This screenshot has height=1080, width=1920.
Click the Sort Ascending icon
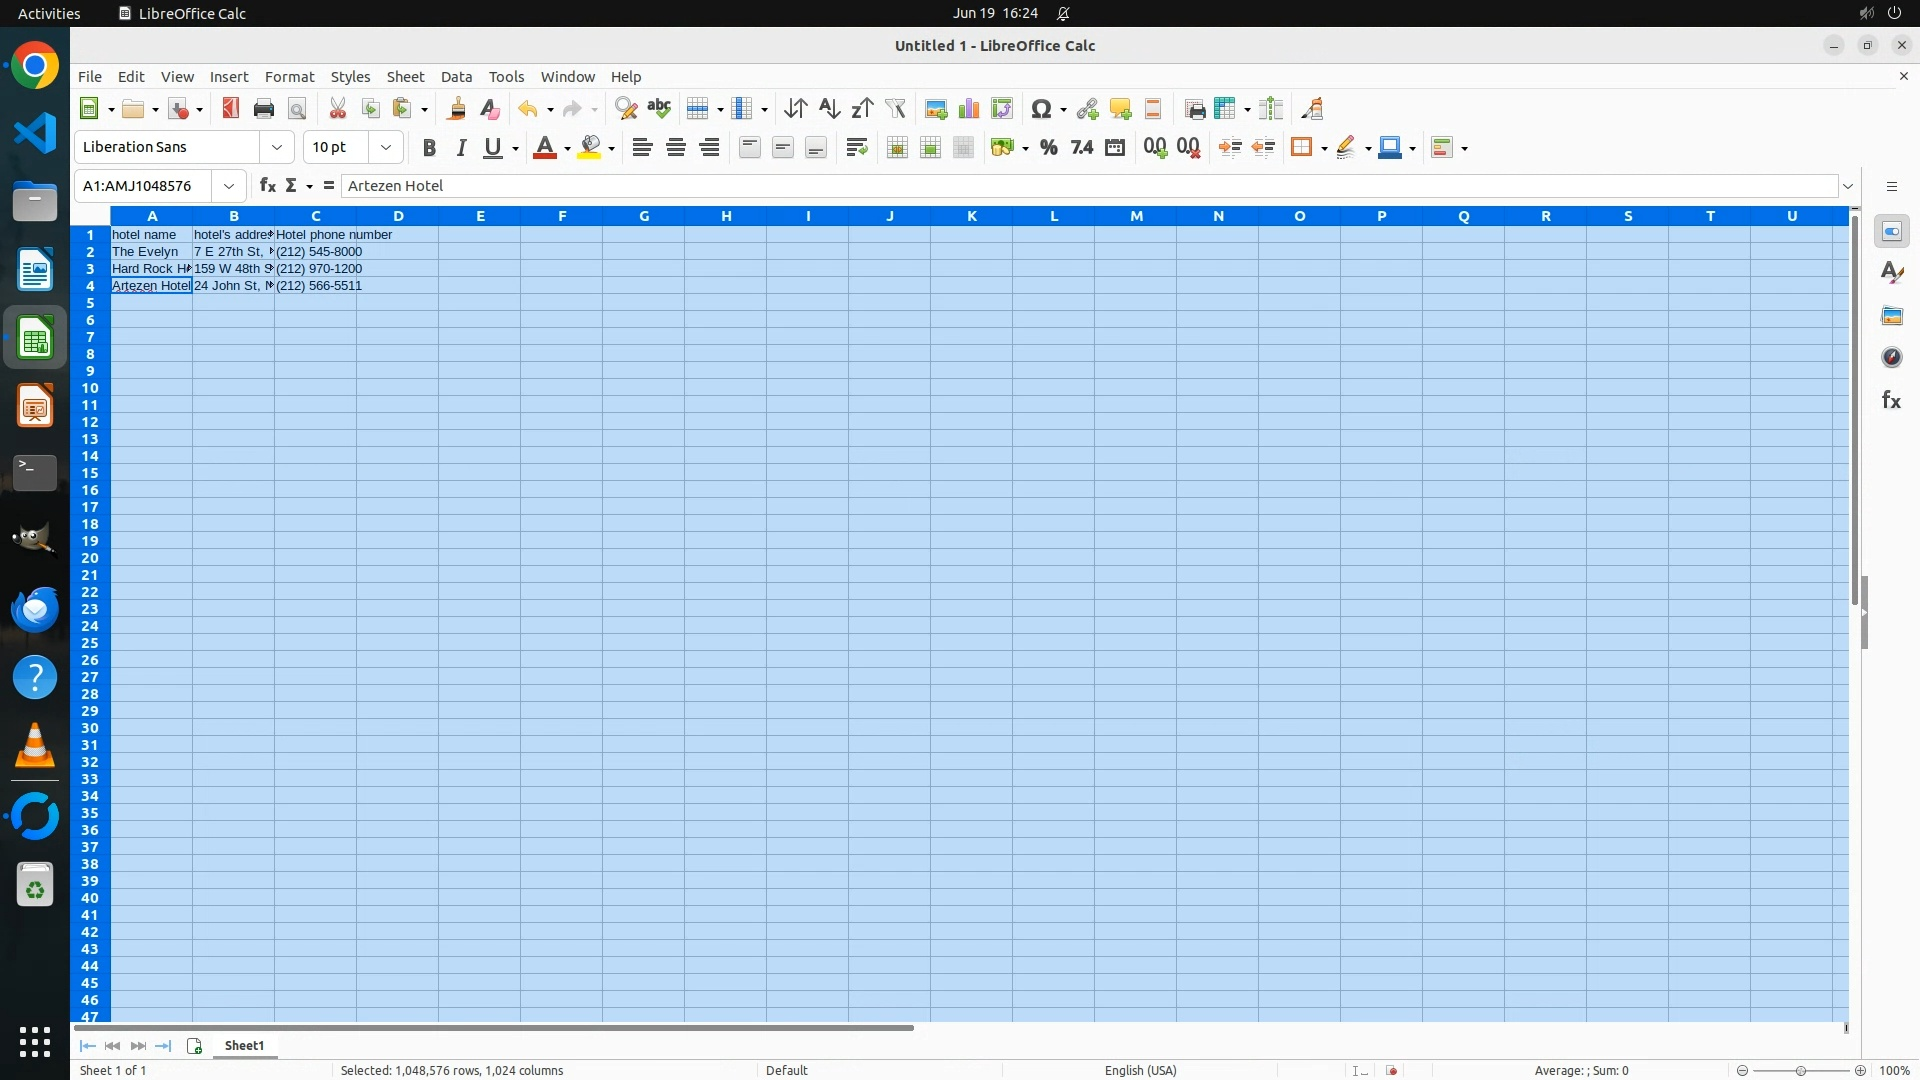coord(829,109)
